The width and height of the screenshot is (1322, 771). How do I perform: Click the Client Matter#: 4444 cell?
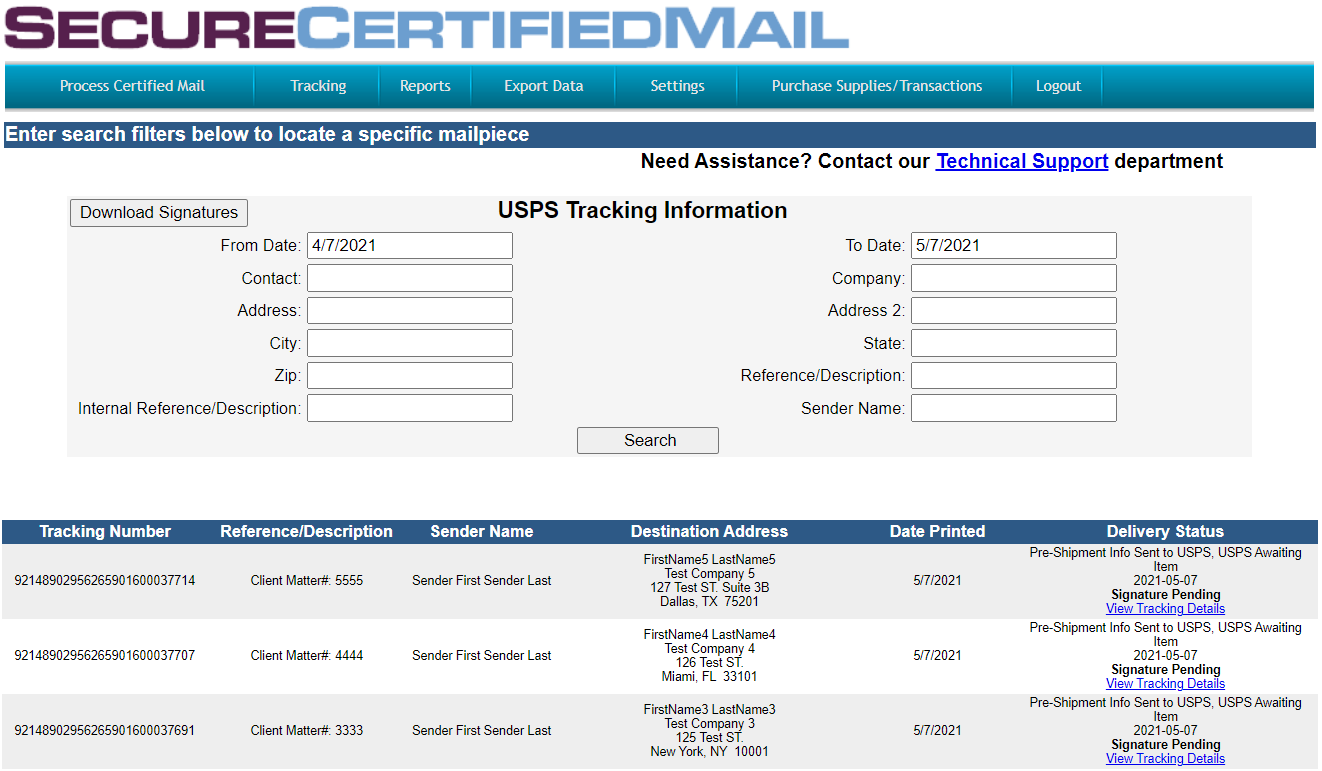coord(307,656)
